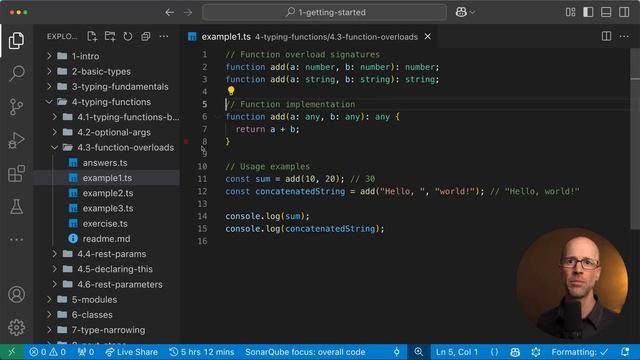The image size is (640, 360).
Task: Show additional views ellipsis in activity bar
Action: click(16, 240)
